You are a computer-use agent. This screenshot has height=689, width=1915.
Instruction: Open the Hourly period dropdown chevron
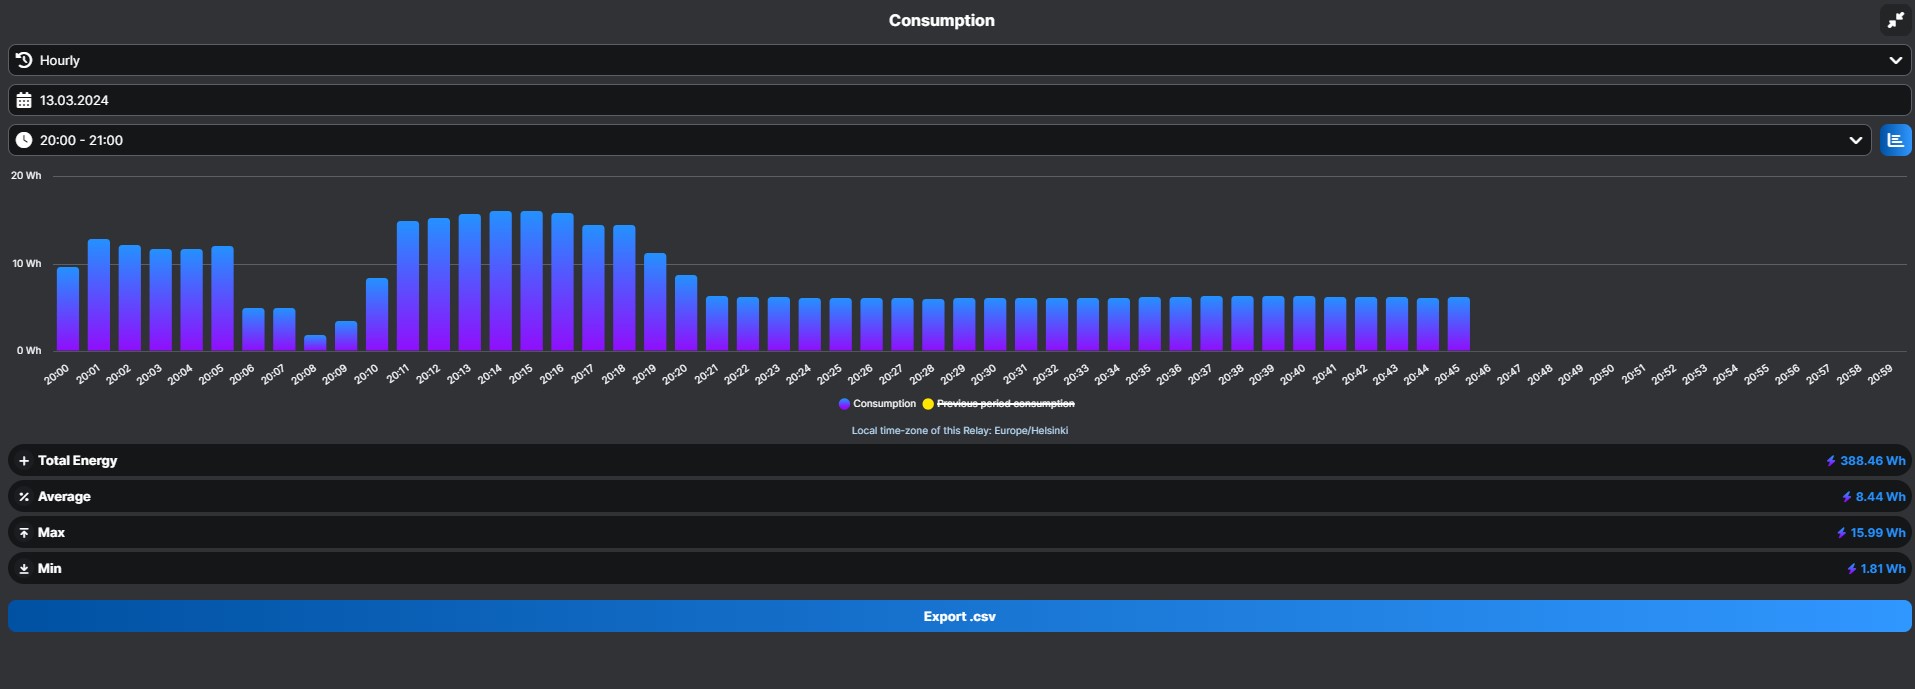pos(1895,60)
